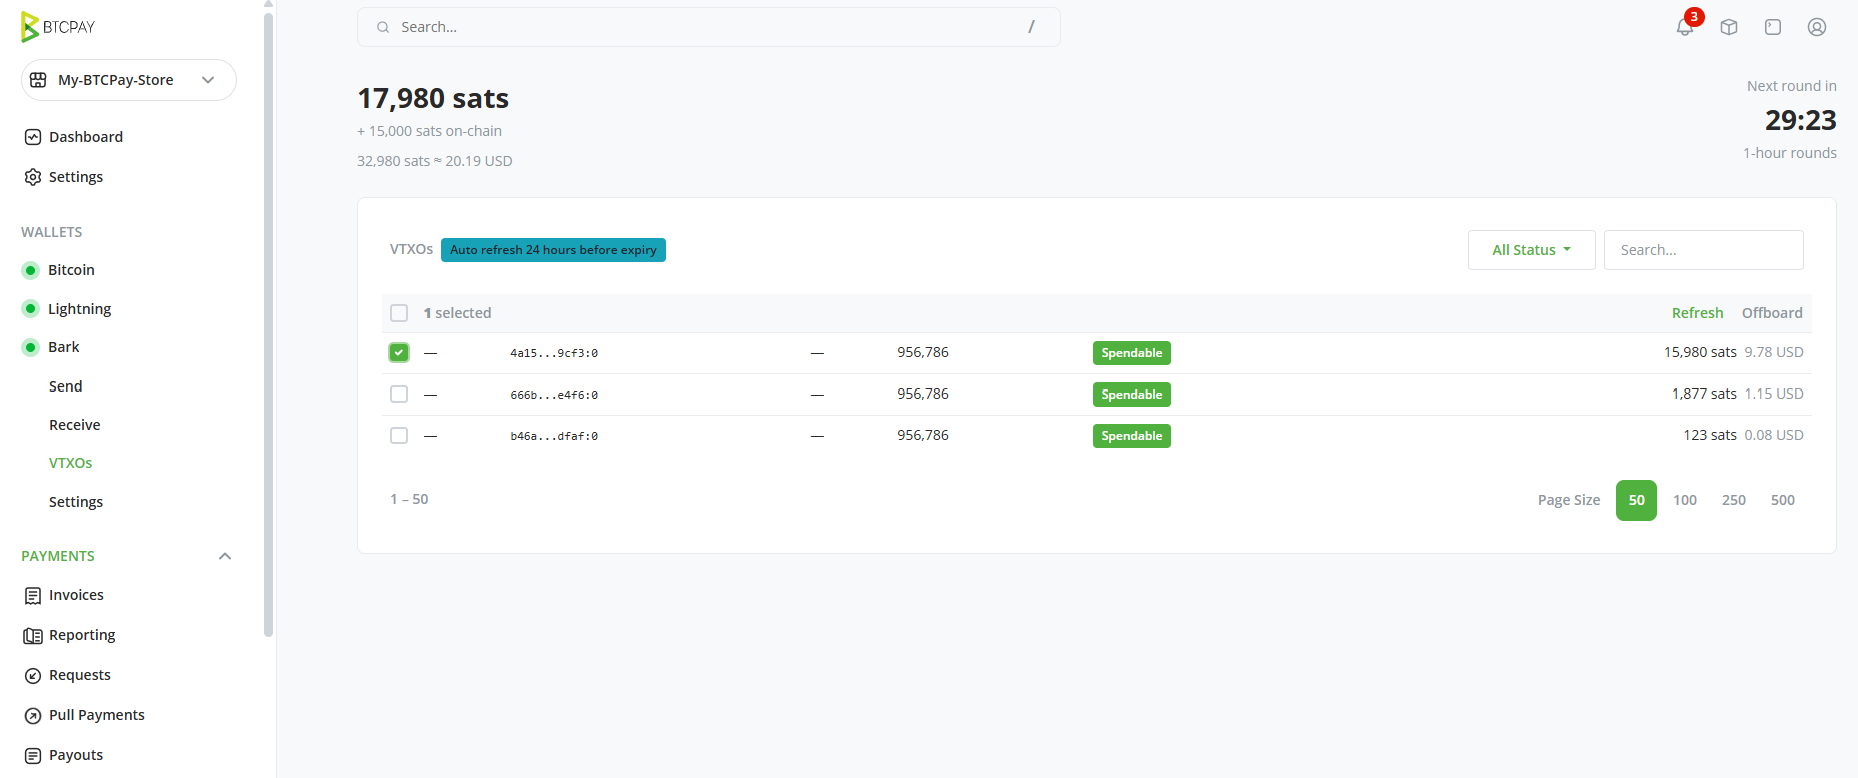Open the notifications bell icon
The width and height of the screenshot is (1858, 778).
point(1685,27)
